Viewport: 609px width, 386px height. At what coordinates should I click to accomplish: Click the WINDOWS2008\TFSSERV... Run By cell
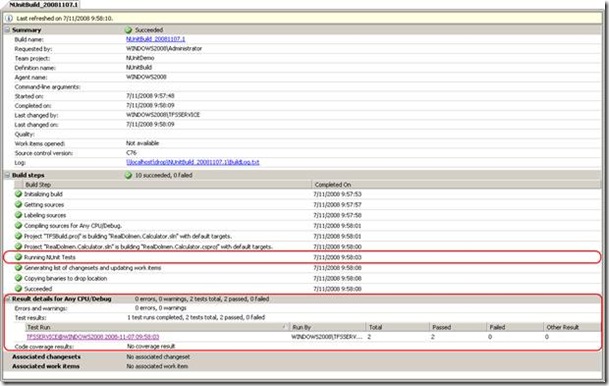coord(327,337)
